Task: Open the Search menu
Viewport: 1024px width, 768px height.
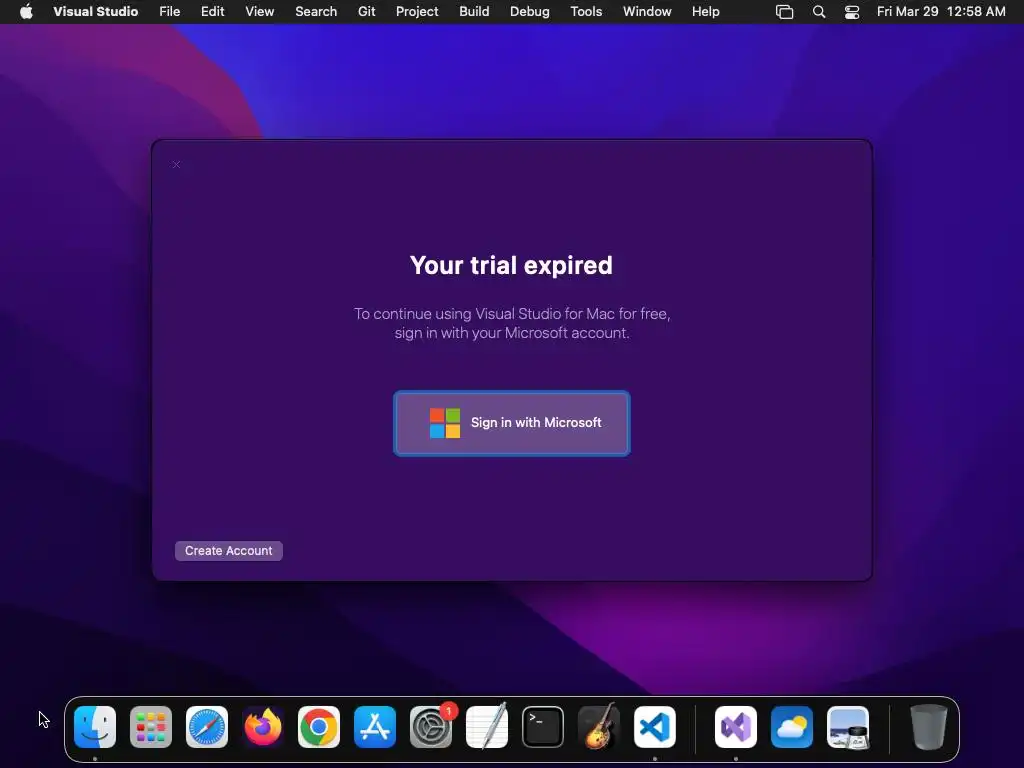Action: point(316,12)
